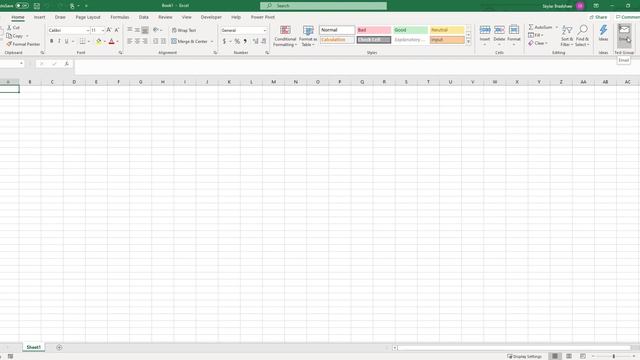640x360 pixels.
Task: Open the Calibri font name dropdown
Action: 87,30
